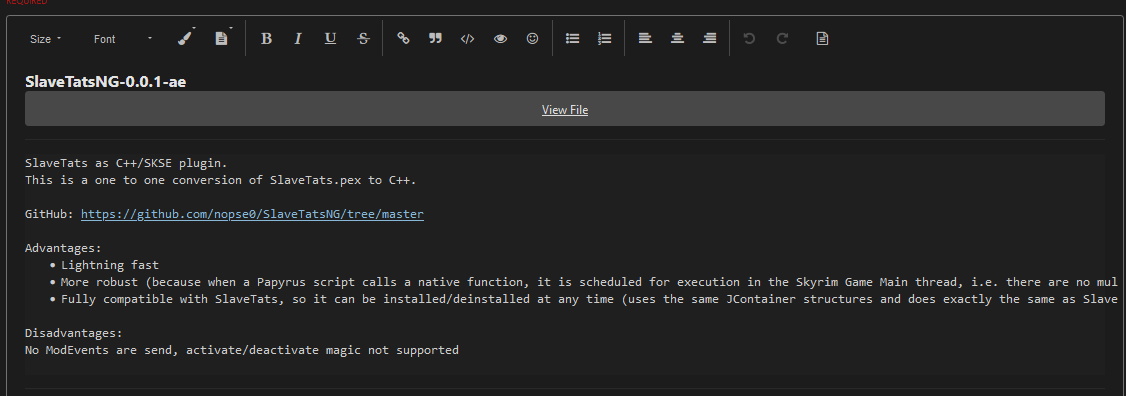Toggle spoiler eye icon
This screenshot has height=396, width=1126.
pyautogui.click(x=501, y=39)
